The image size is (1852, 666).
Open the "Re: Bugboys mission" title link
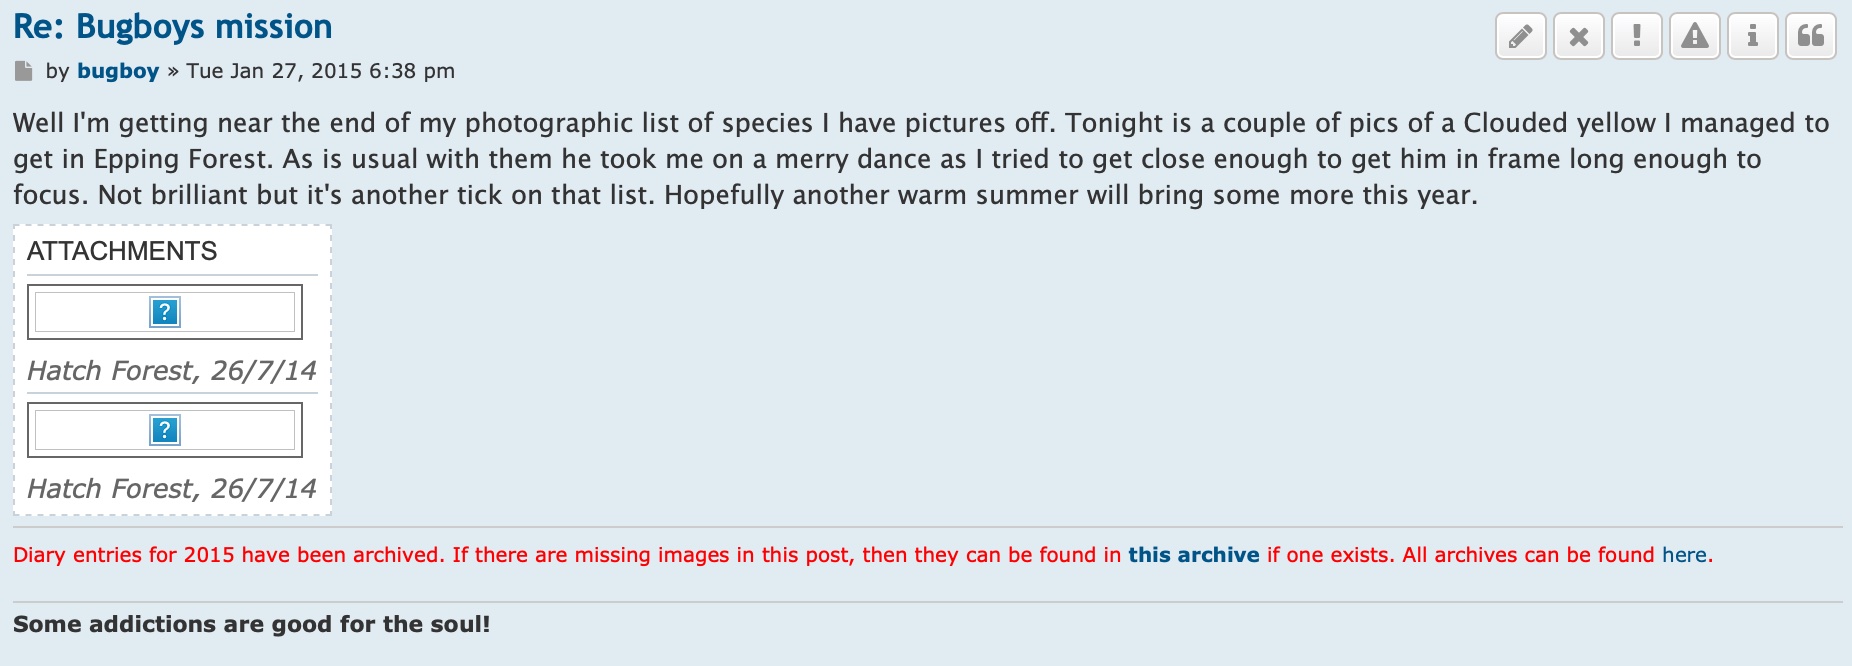coord(173,27)
